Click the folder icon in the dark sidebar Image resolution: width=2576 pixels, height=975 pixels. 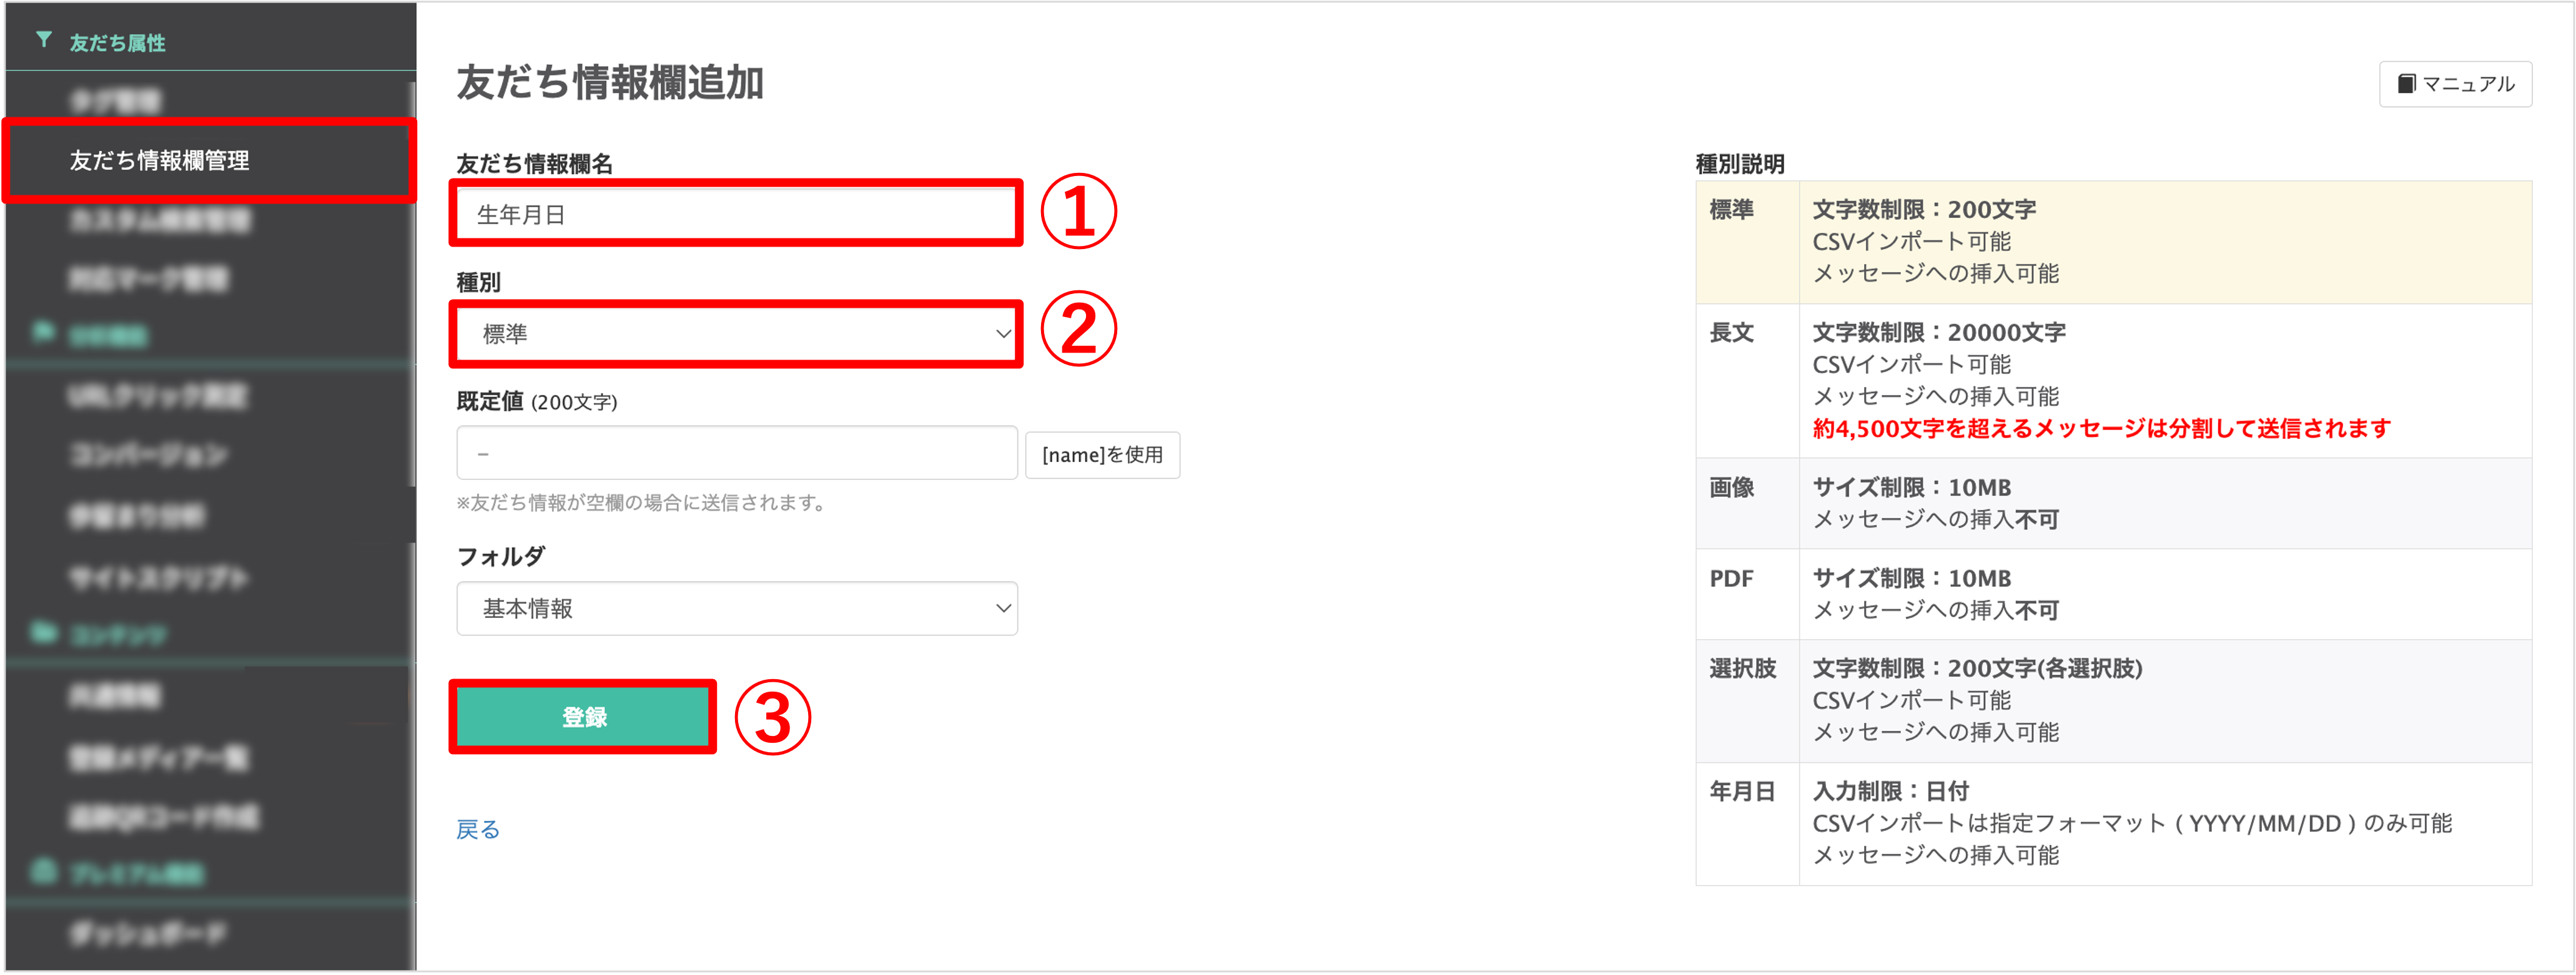tap(43, 632)
